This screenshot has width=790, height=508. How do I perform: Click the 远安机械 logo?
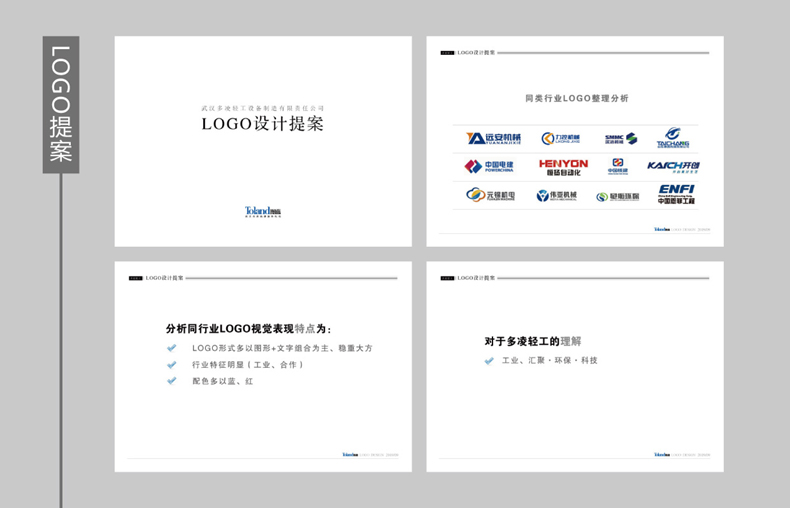[493, 138]
